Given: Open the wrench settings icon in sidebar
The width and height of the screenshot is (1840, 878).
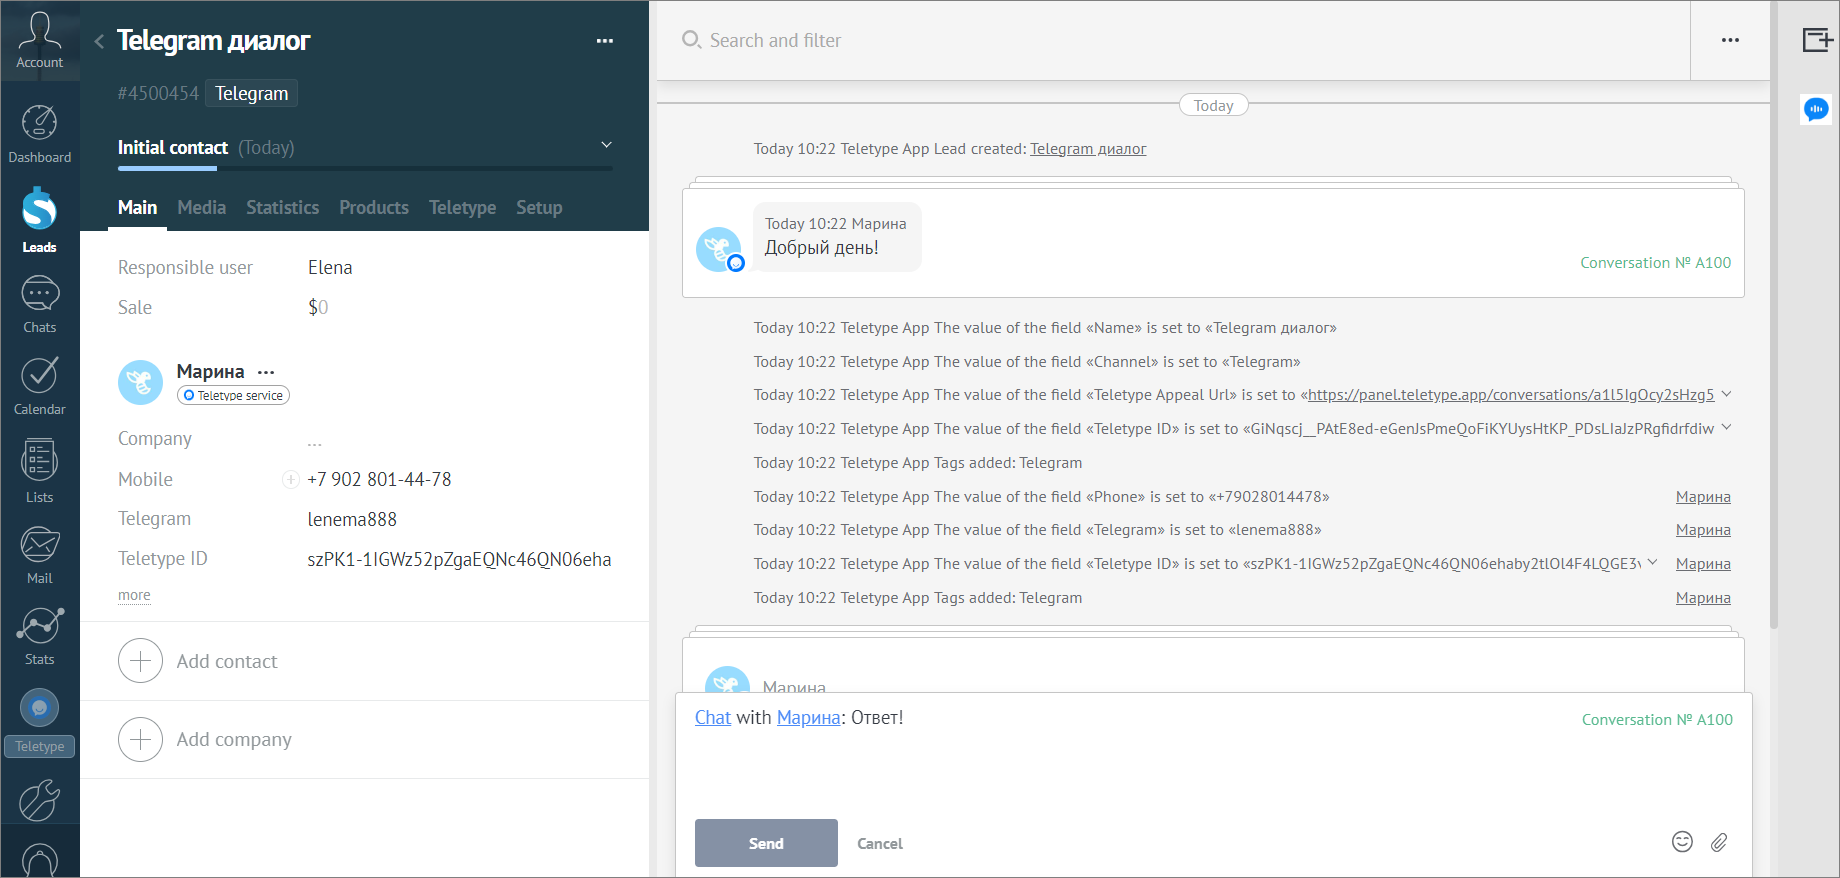Looking at the screenshot, I should (x=39, y=800).
